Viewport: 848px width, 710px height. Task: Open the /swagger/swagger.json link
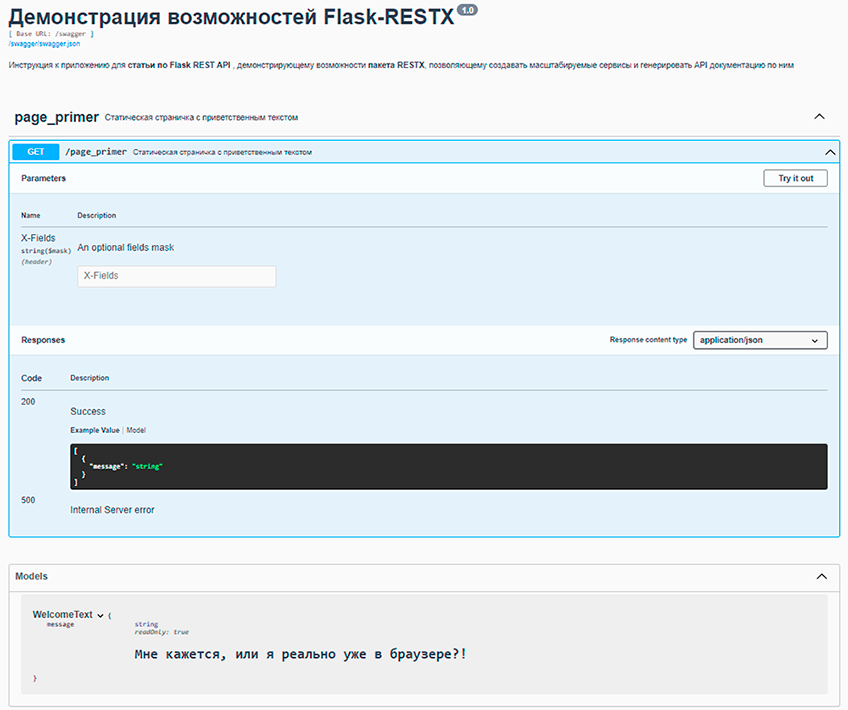[x=44, y=44]
